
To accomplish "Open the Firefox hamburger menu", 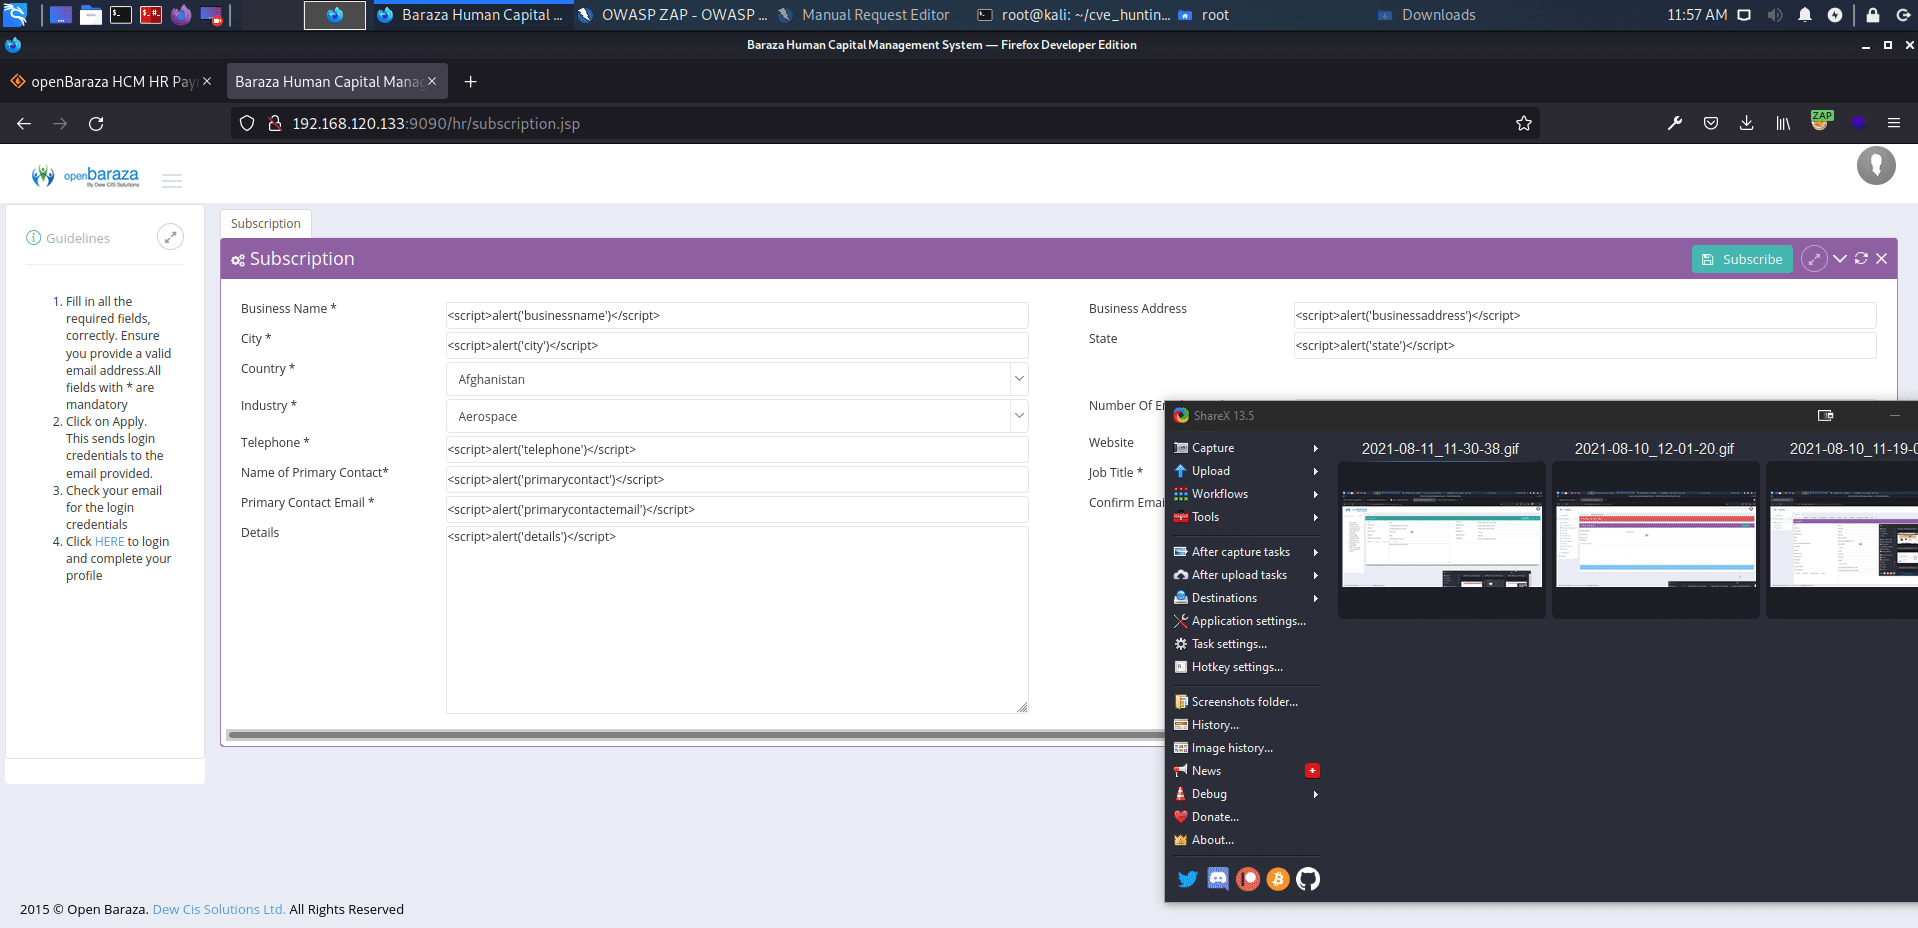I will [1893, 123].
